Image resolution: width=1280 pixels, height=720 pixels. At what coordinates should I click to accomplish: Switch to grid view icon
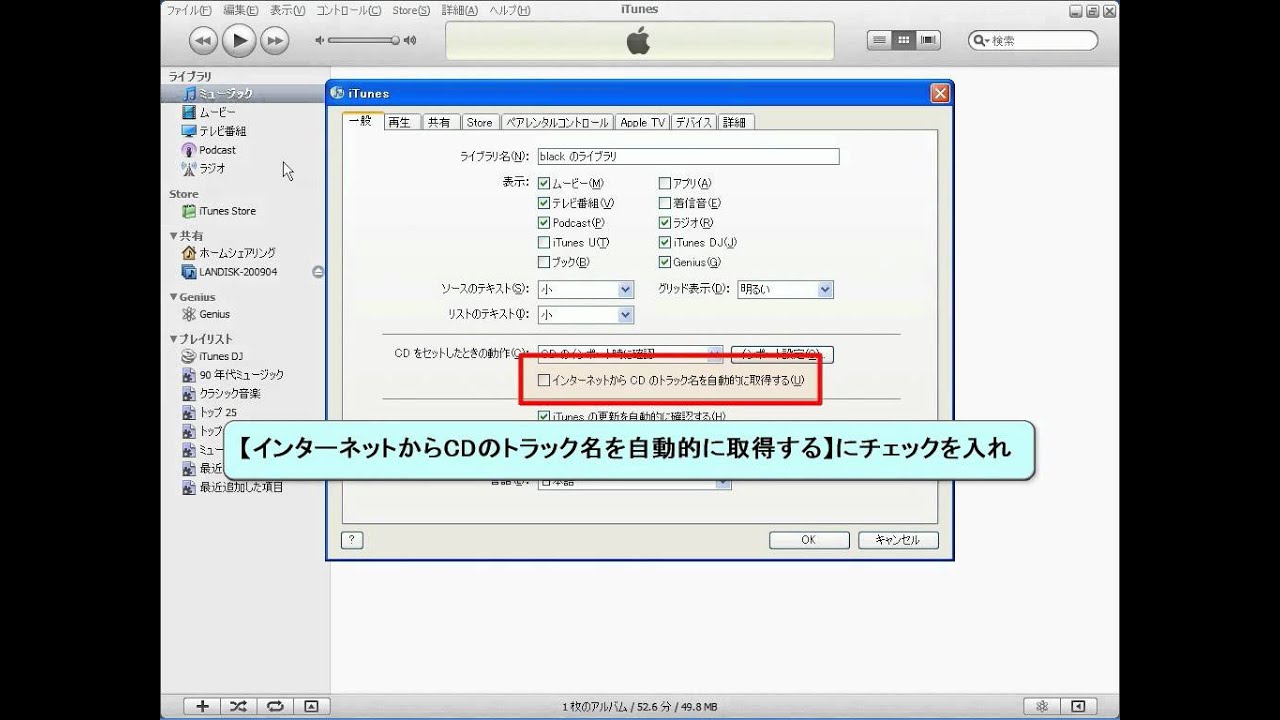(904, 40)
